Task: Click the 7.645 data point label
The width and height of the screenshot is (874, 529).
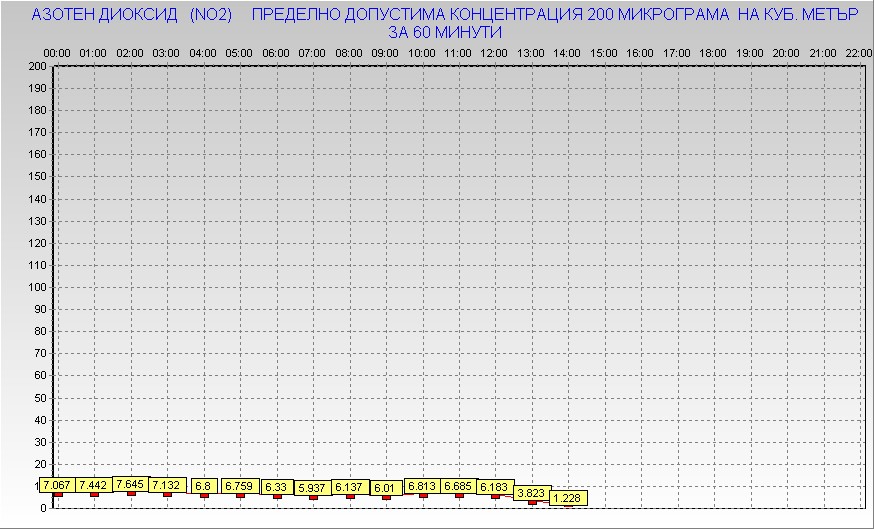Action: click(131, 484)
